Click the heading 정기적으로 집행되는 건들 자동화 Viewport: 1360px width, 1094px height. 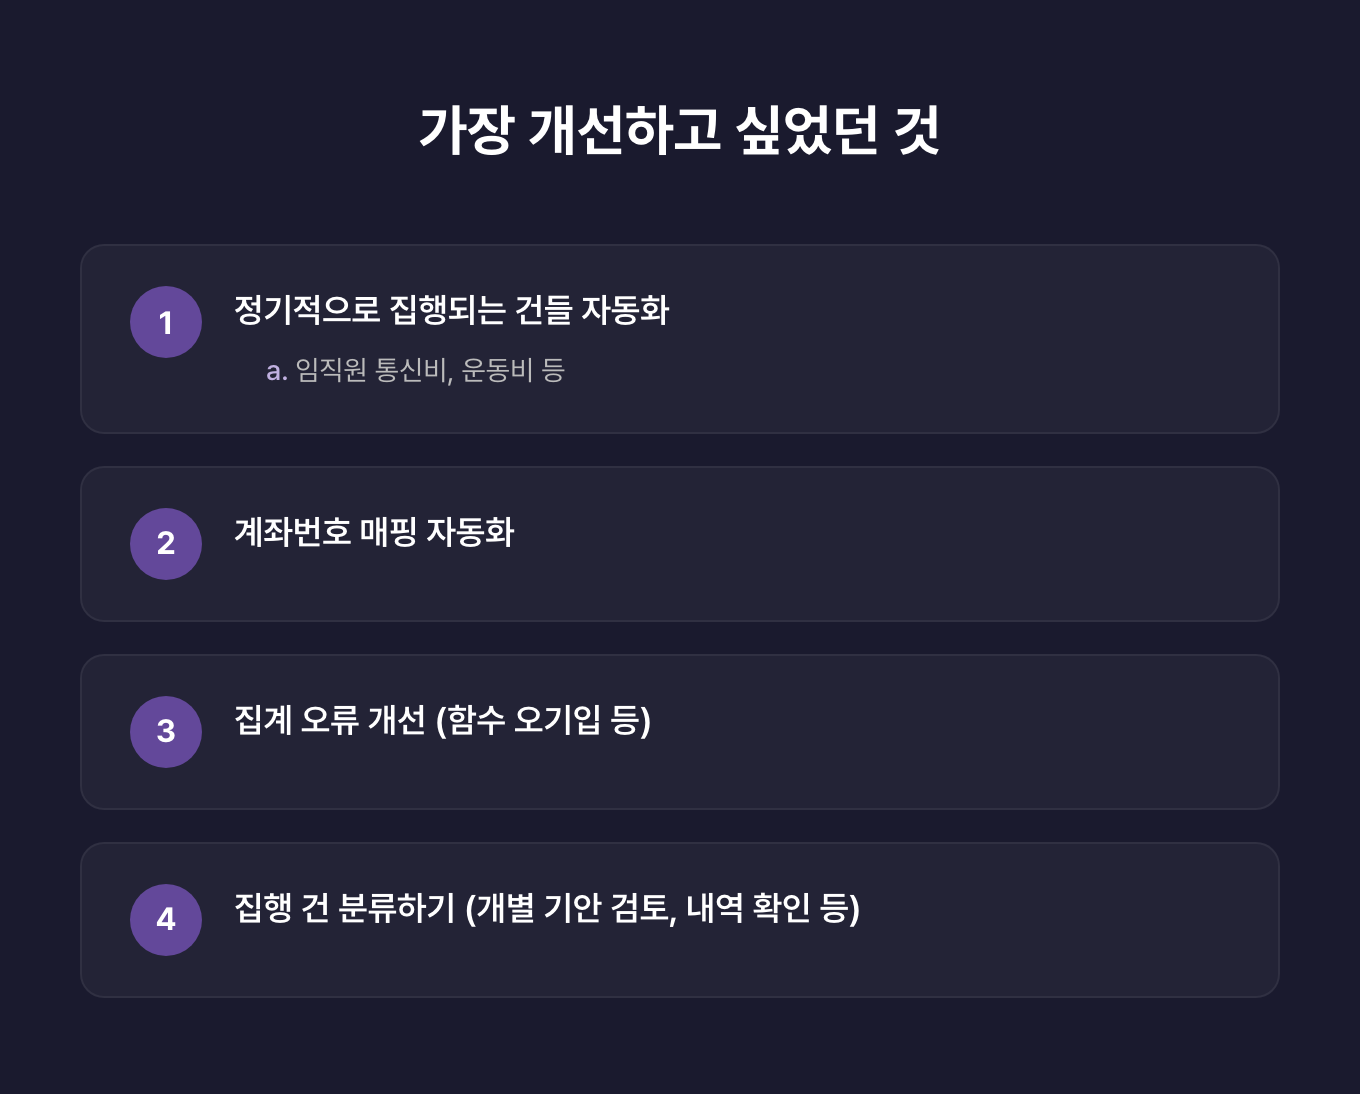click(x=451, y=310)
